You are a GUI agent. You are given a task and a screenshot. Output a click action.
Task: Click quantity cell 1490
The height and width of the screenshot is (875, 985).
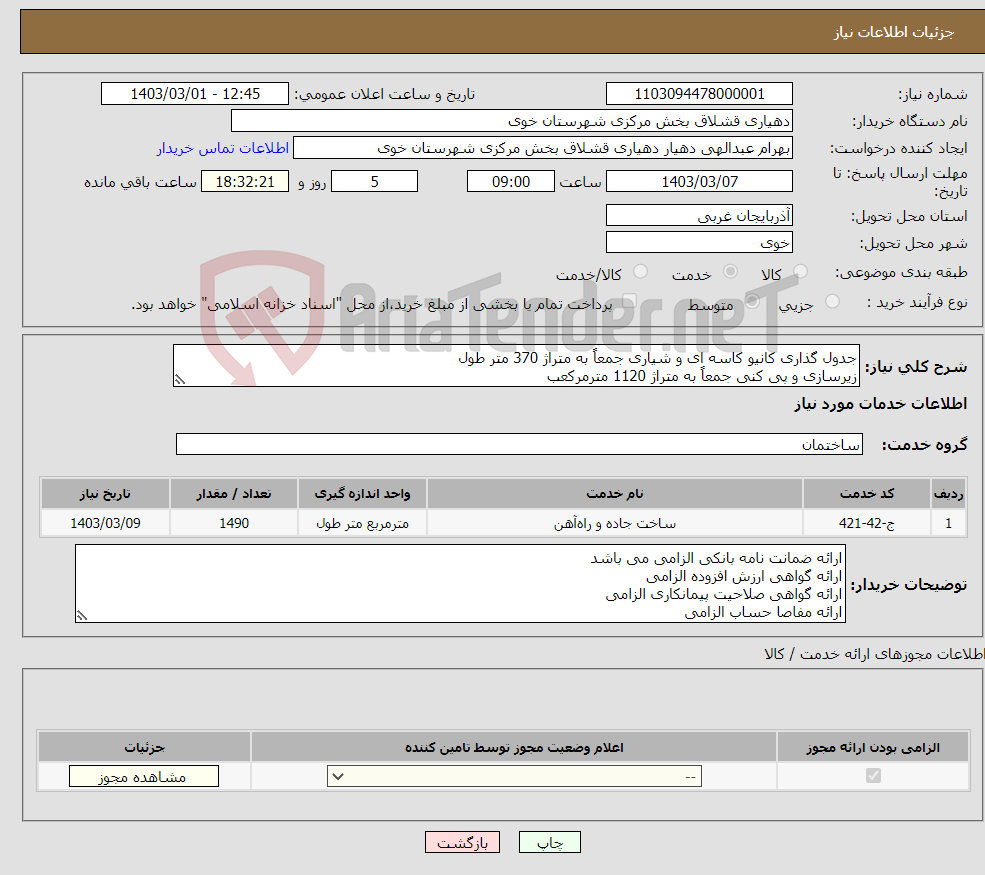234,523
